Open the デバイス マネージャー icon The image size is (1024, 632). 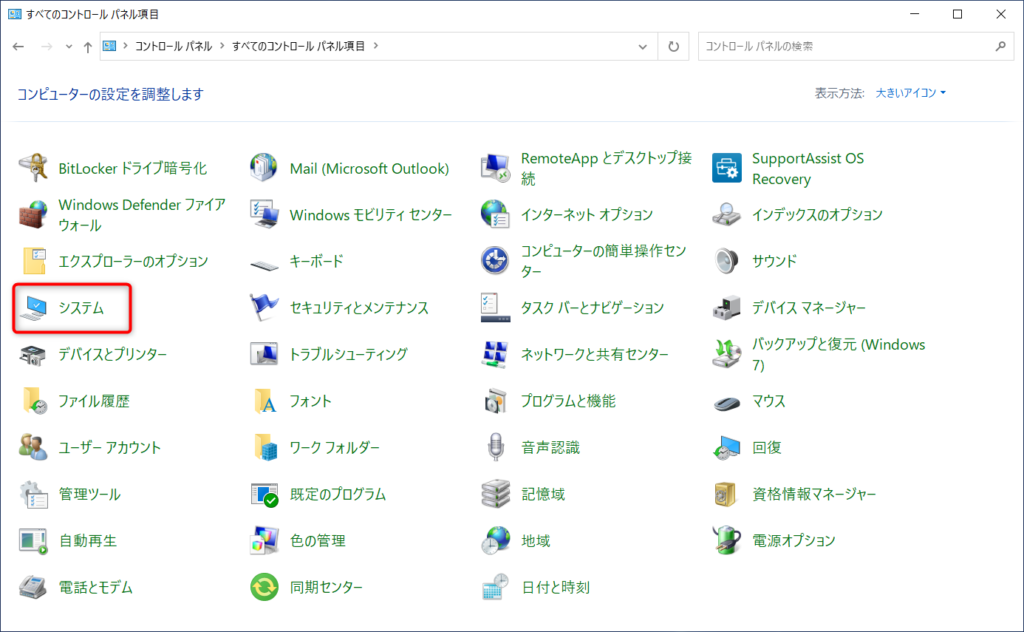pyautogui.click(x=726, y=308)
